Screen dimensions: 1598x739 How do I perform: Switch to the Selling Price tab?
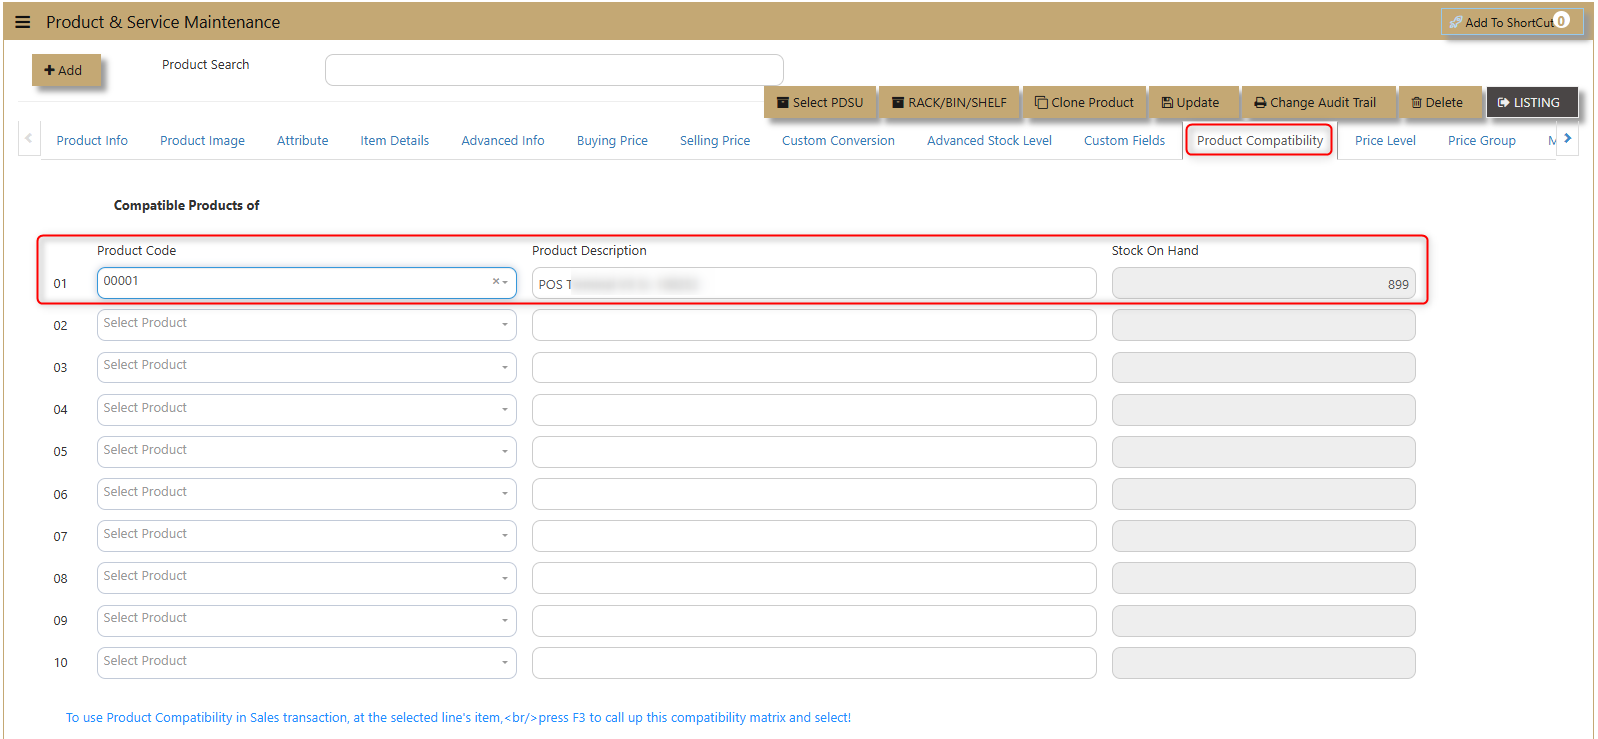click(x=715, y=141)
